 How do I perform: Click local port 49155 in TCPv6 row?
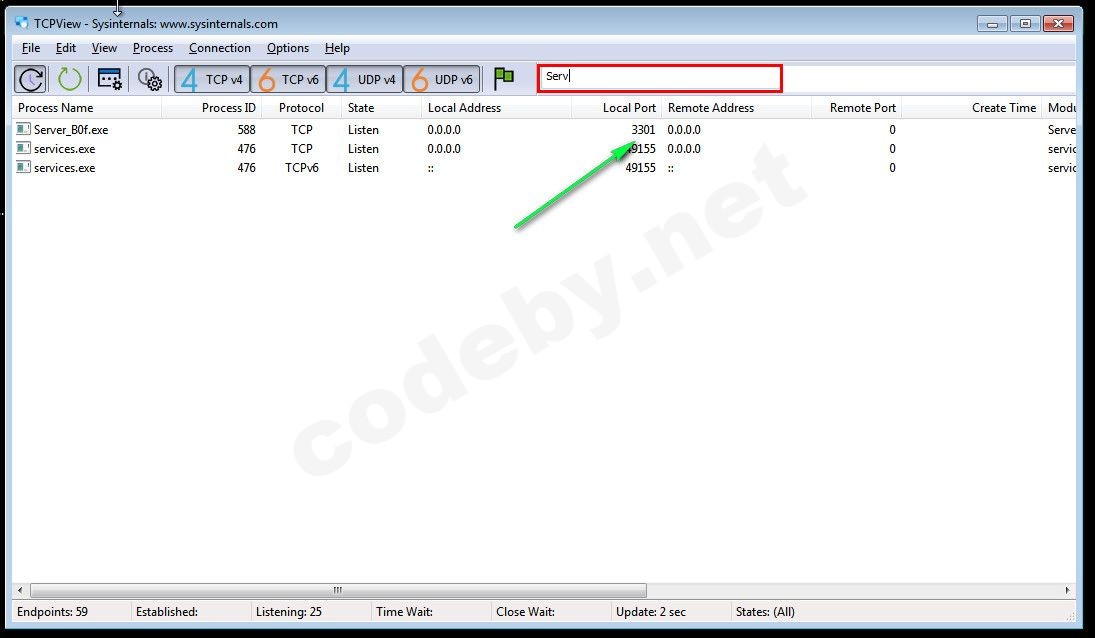tap(640, 168)
